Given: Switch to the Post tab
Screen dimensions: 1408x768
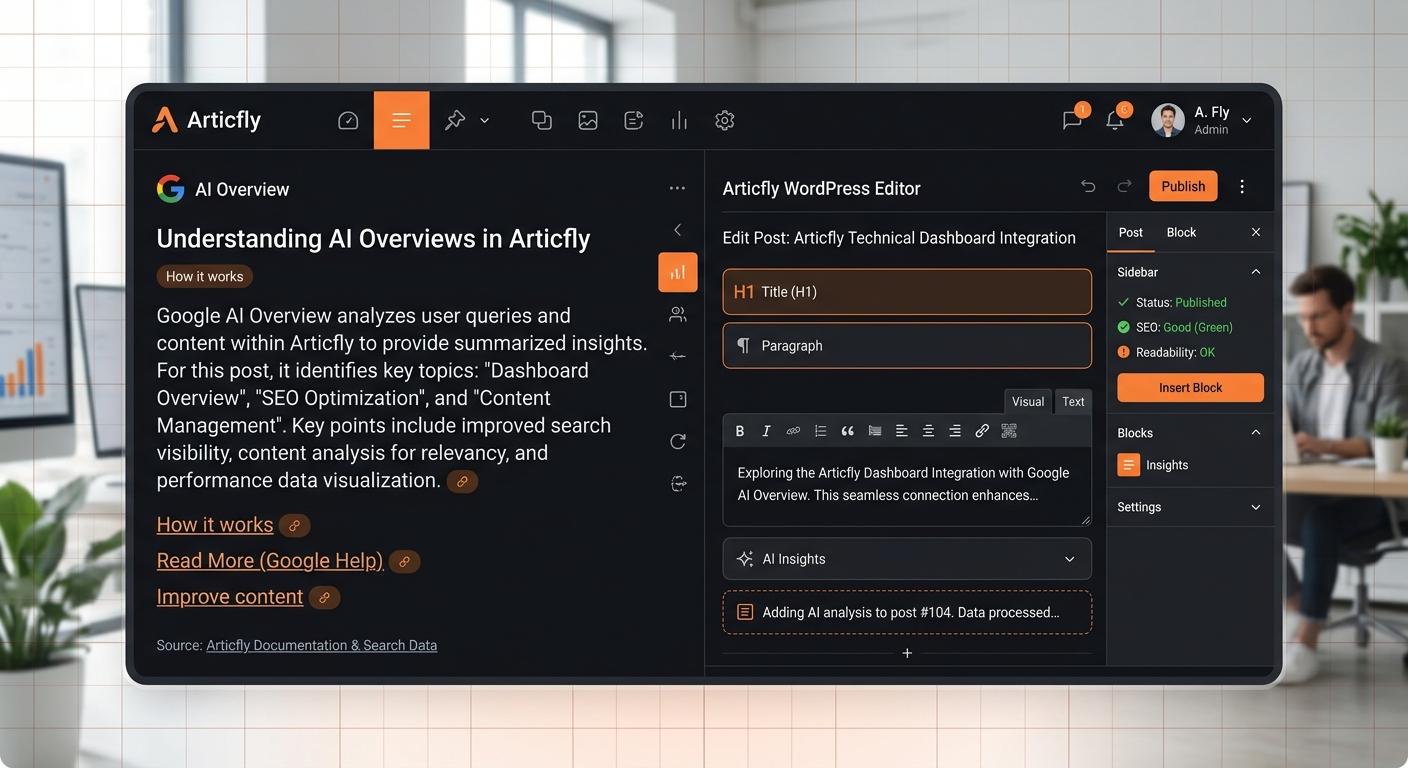Looking at the screenshot, I should [1130, 232].
